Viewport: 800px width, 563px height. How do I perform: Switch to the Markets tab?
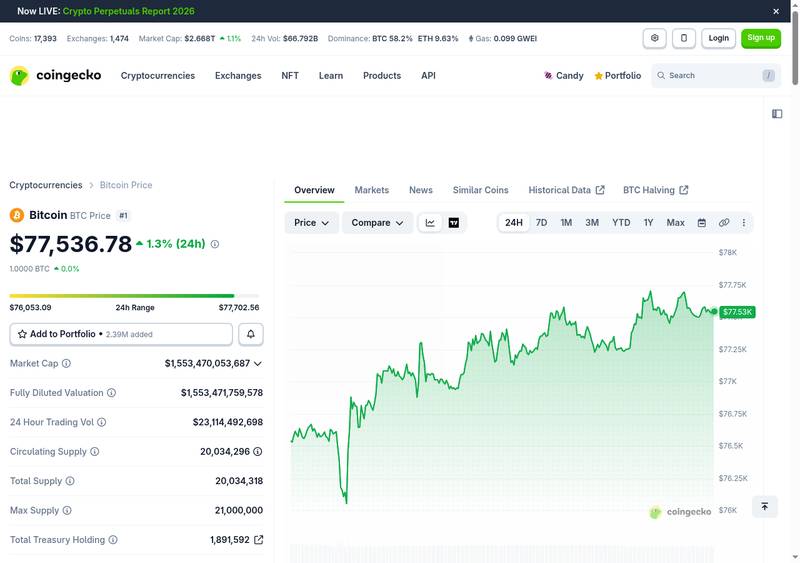(371, 190)
